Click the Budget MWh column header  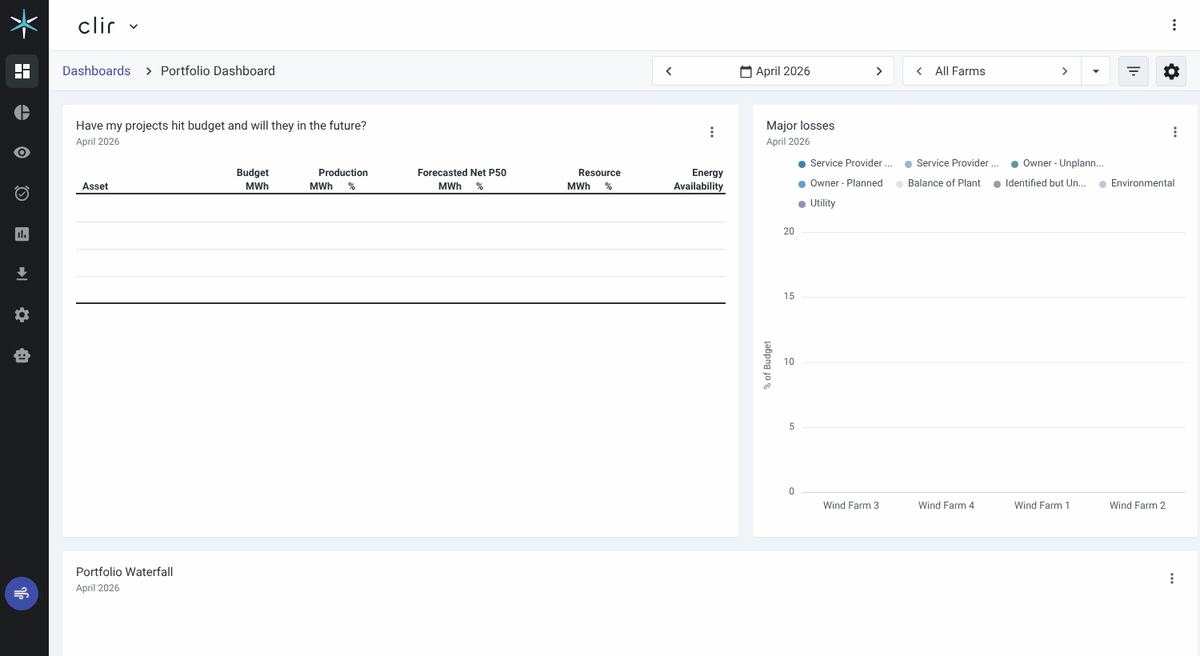[x=252, y=179]
